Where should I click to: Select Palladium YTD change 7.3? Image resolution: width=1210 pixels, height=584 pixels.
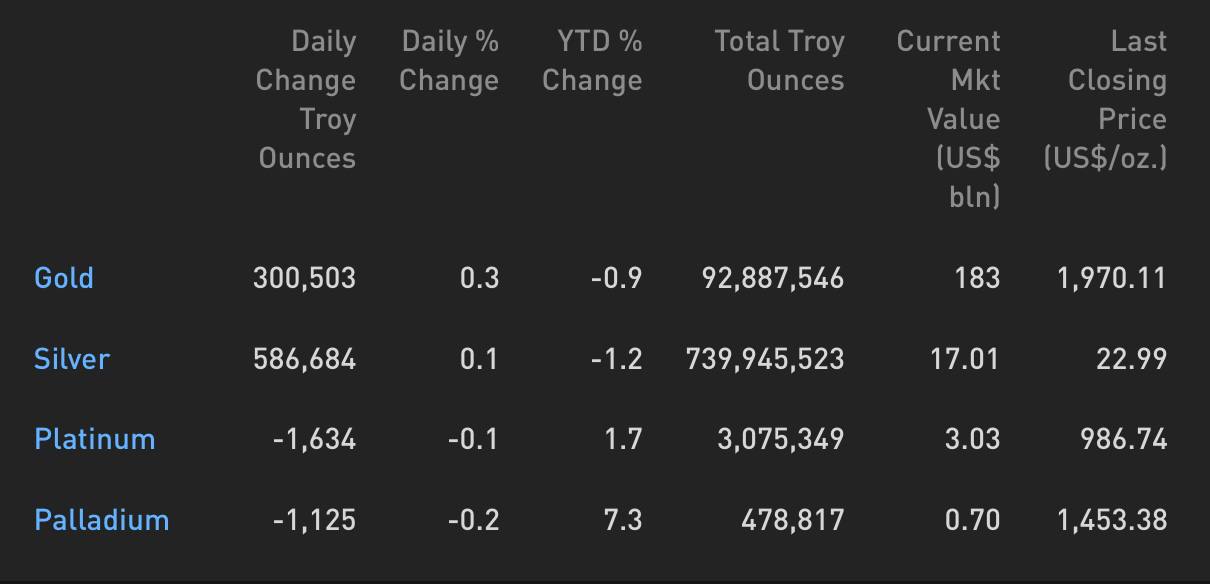point(622,520)
